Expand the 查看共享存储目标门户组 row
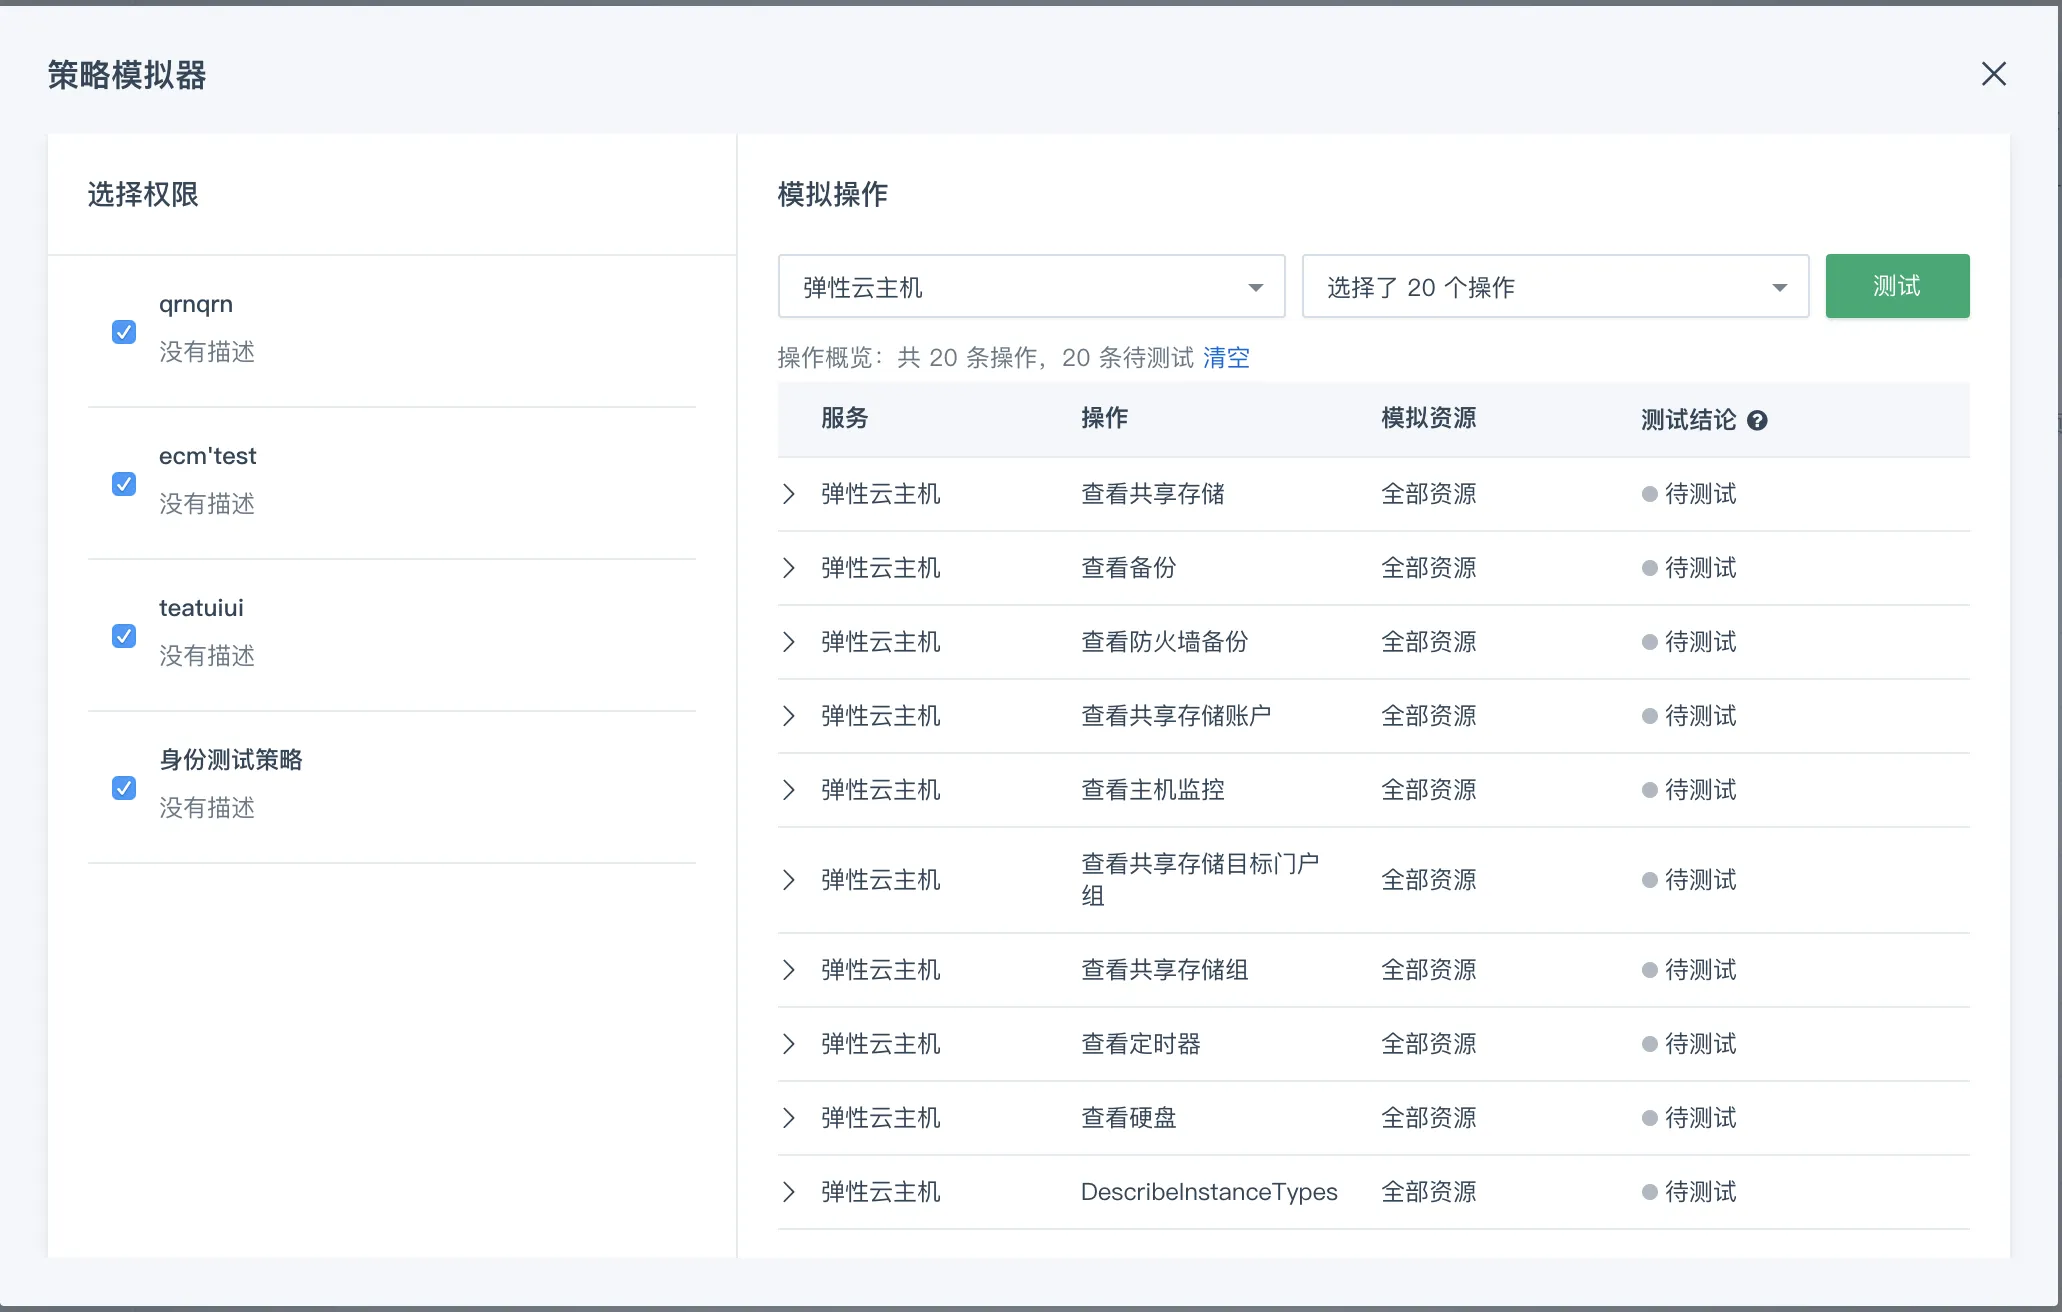 coord(789,880)
